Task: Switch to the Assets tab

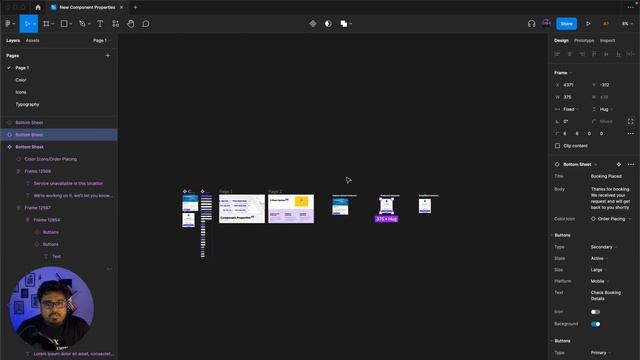Action: coord(33,40)
